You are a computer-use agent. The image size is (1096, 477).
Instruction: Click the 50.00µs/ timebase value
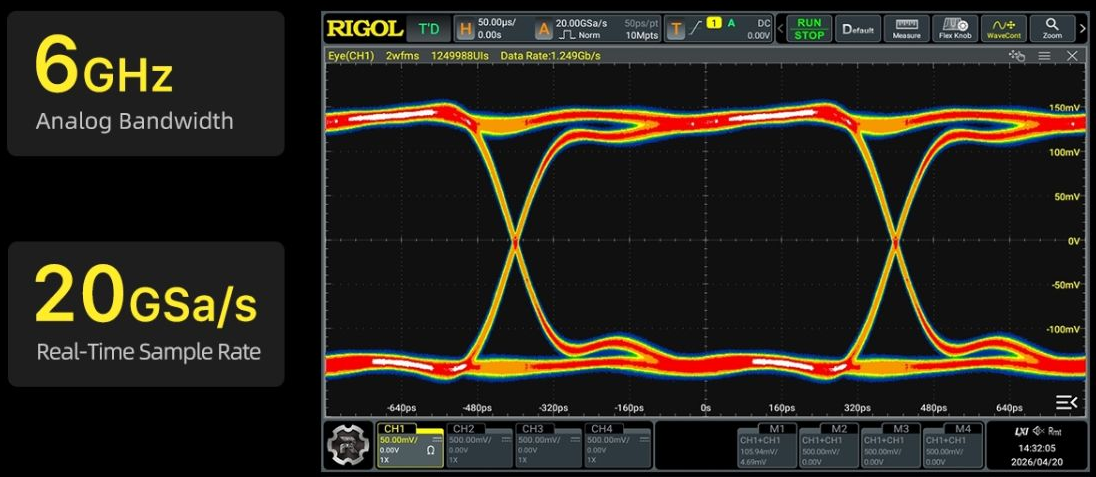click(497, 23)
